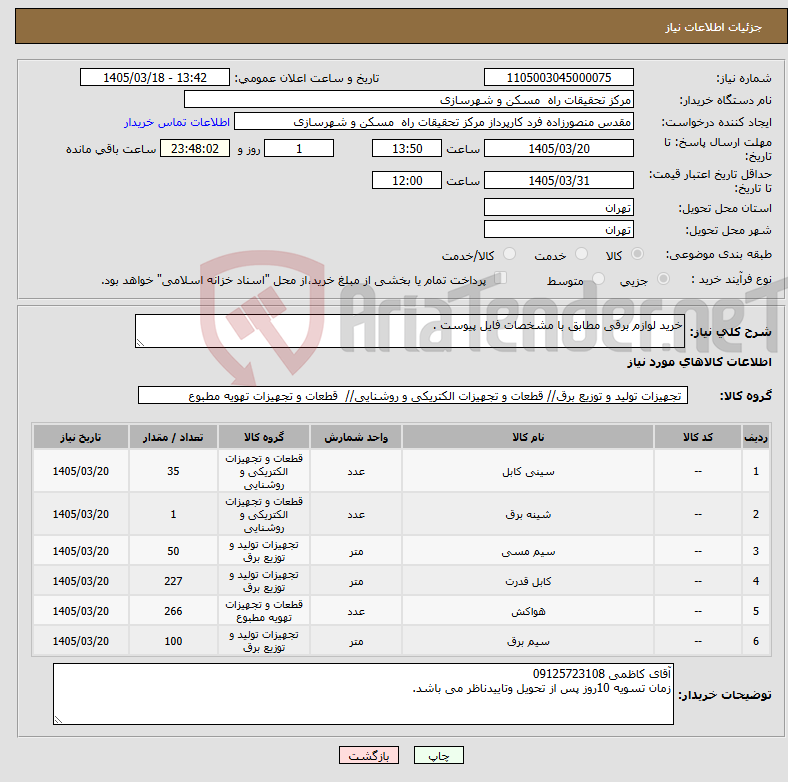
Task: Click the price validity date 1405/03/31 field
Action: (558, 180)
